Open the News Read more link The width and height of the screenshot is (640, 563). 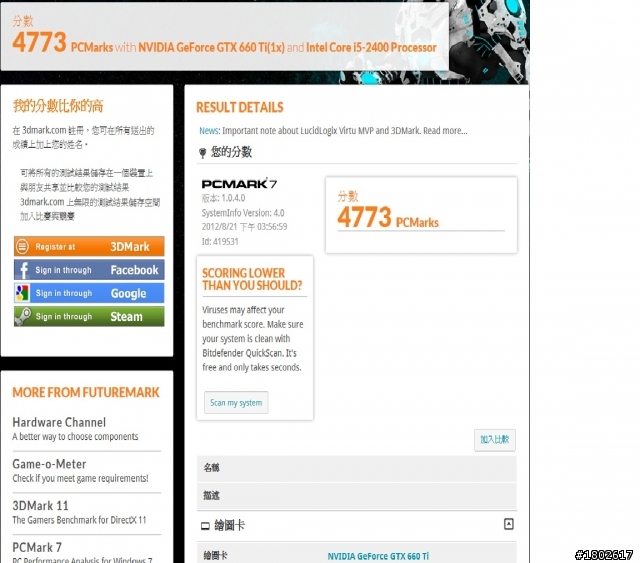pyautogui.click(x=445, y=131)
